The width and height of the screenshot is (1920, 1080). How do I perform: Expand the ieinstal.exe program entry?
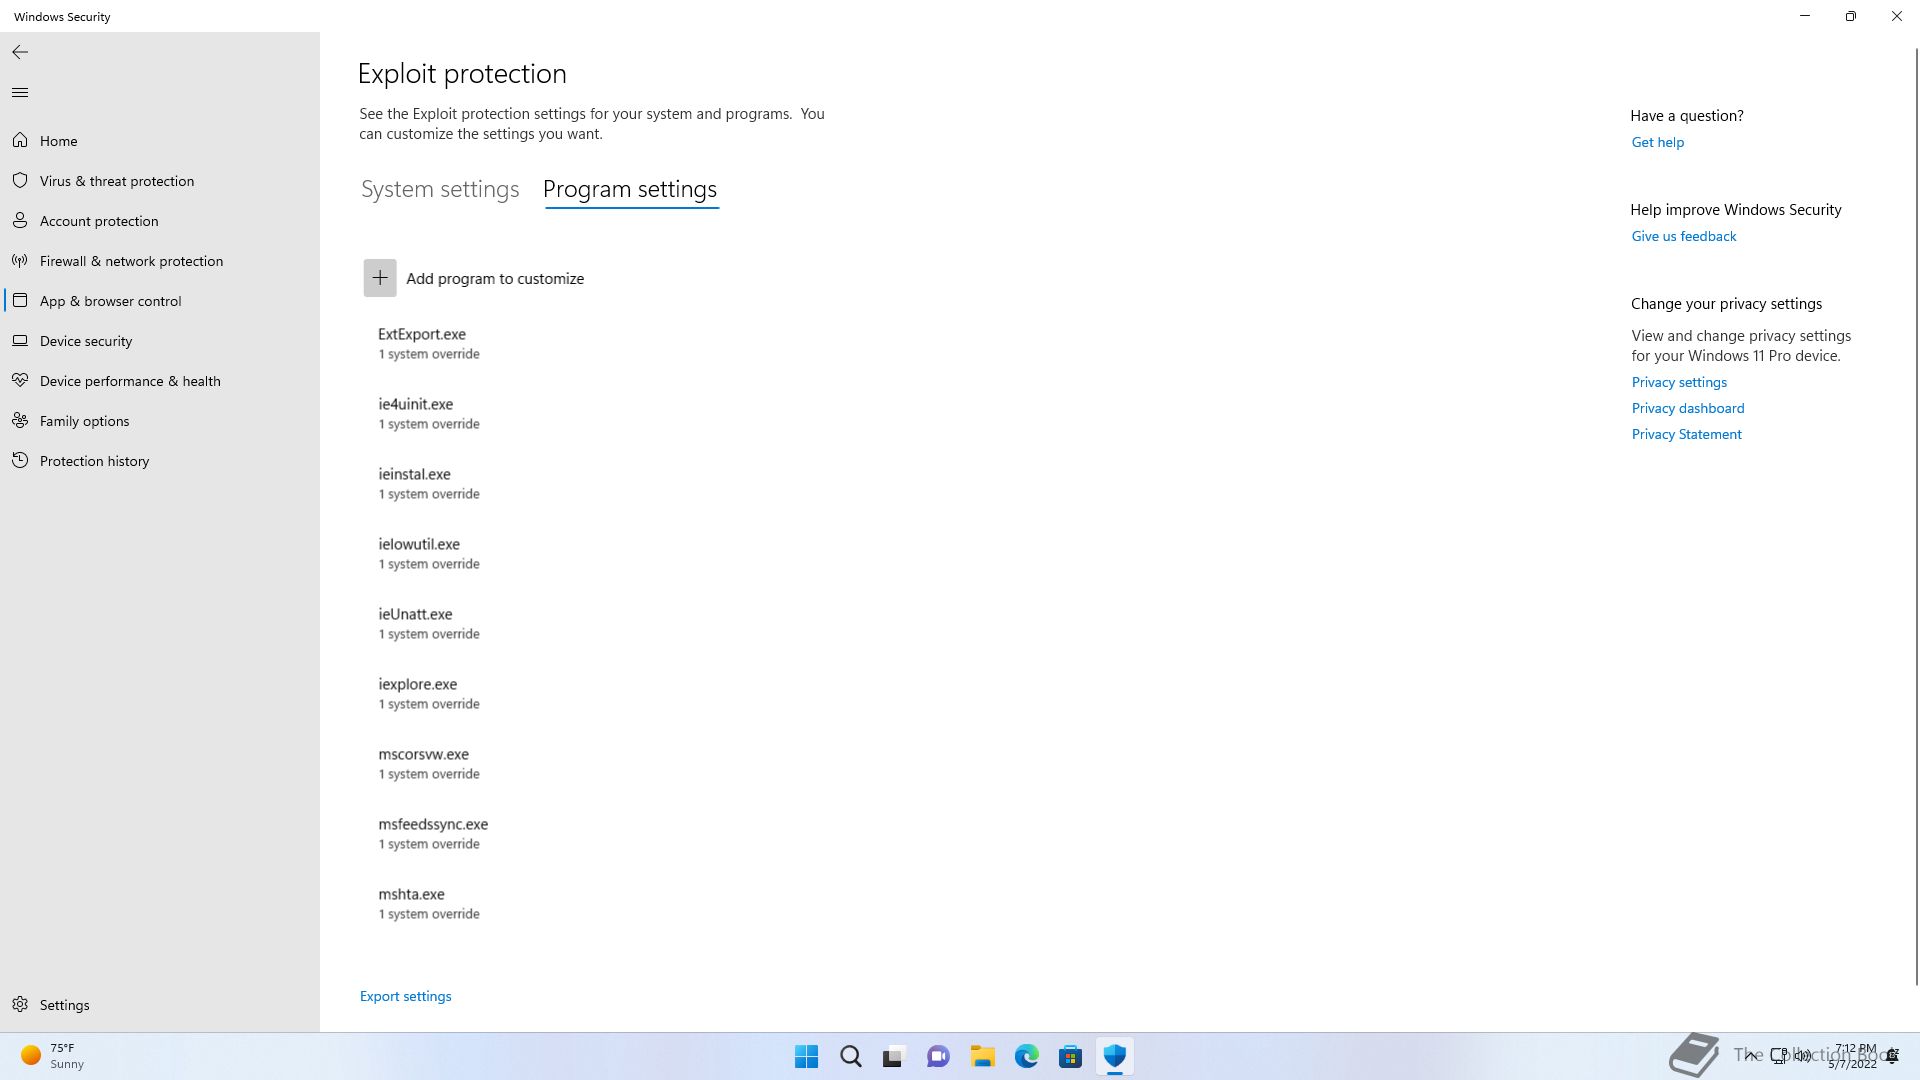429,483
